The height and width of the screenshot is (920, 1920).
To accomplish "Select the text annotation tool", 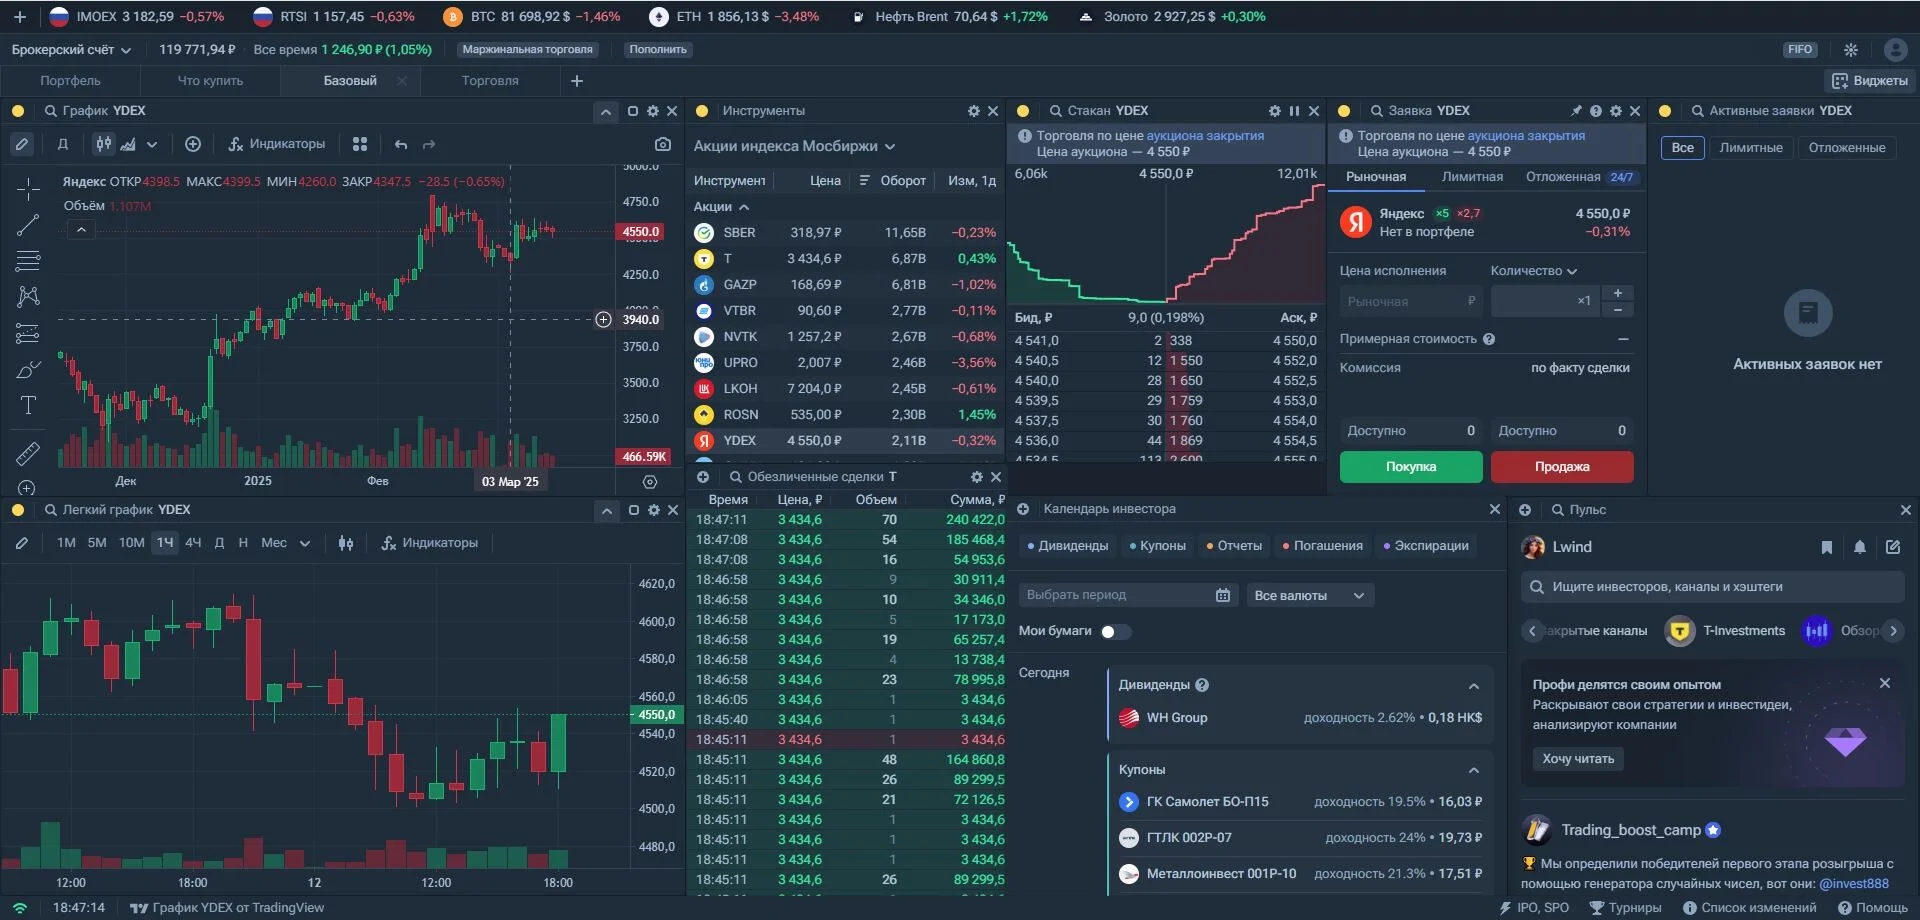I will [x=28, y=405].
